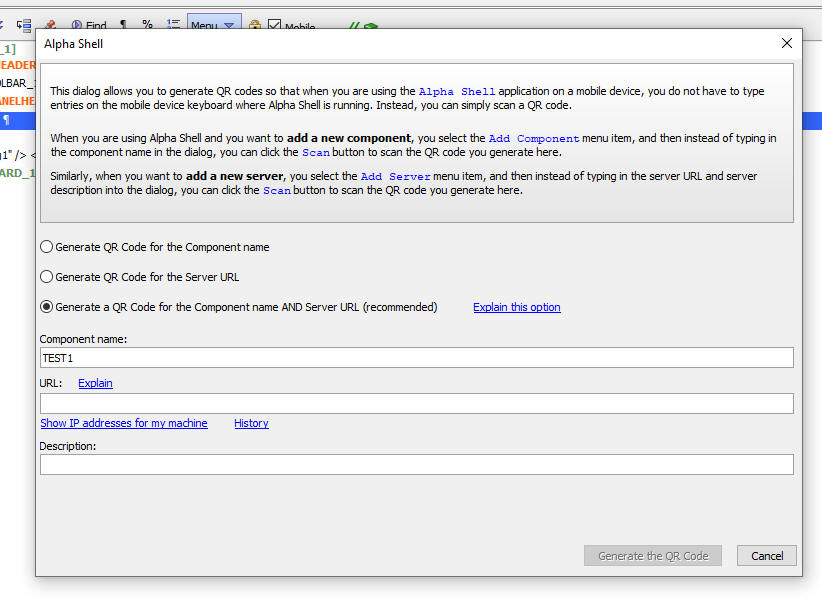
Task: Open the Menu dropdown in background toolbar
Action: point(214,23)
